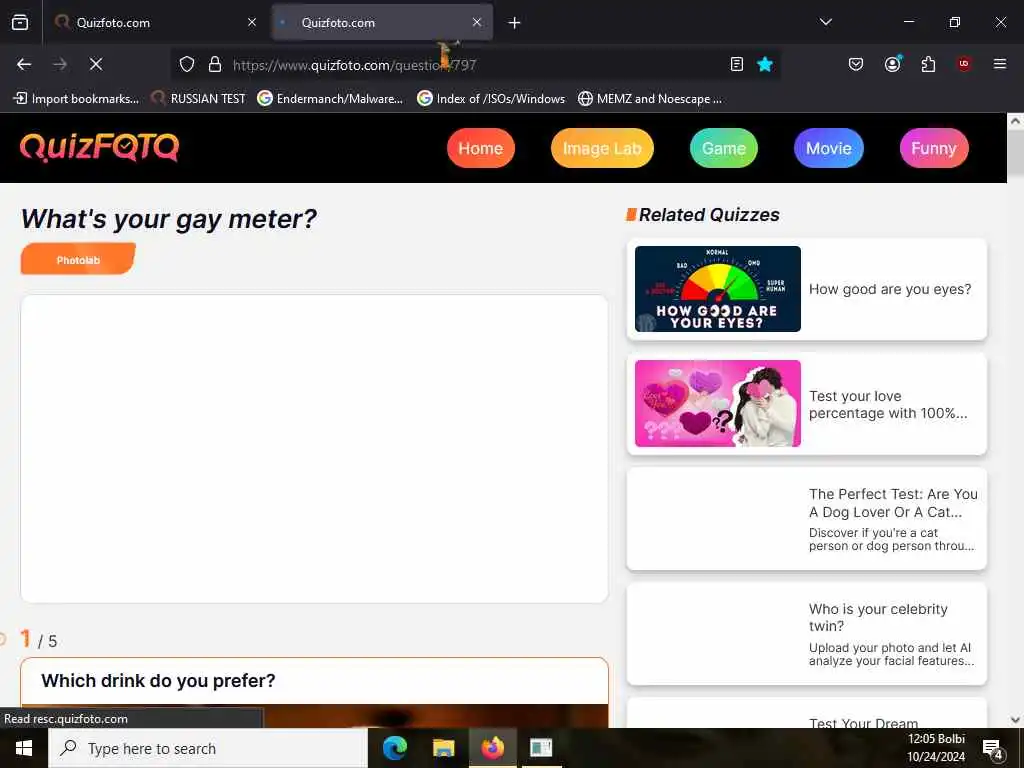
Task: Go to Home nav button
Action: pos(481,148)
